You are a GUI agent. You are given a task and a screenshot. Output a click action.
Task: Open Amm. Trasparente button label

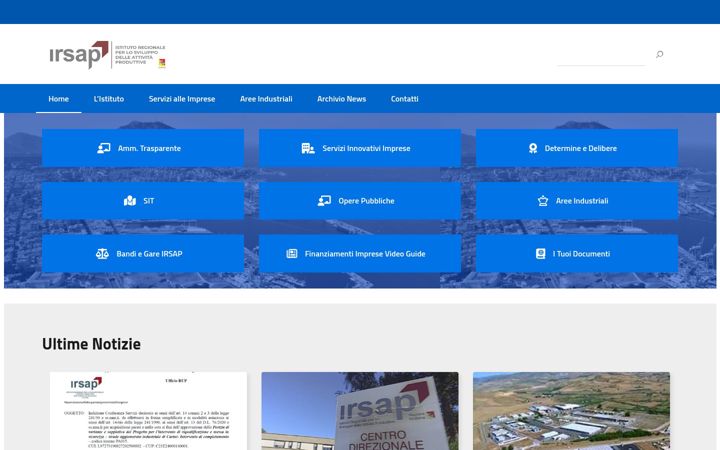pyautogui.click(x=149, y=148)
